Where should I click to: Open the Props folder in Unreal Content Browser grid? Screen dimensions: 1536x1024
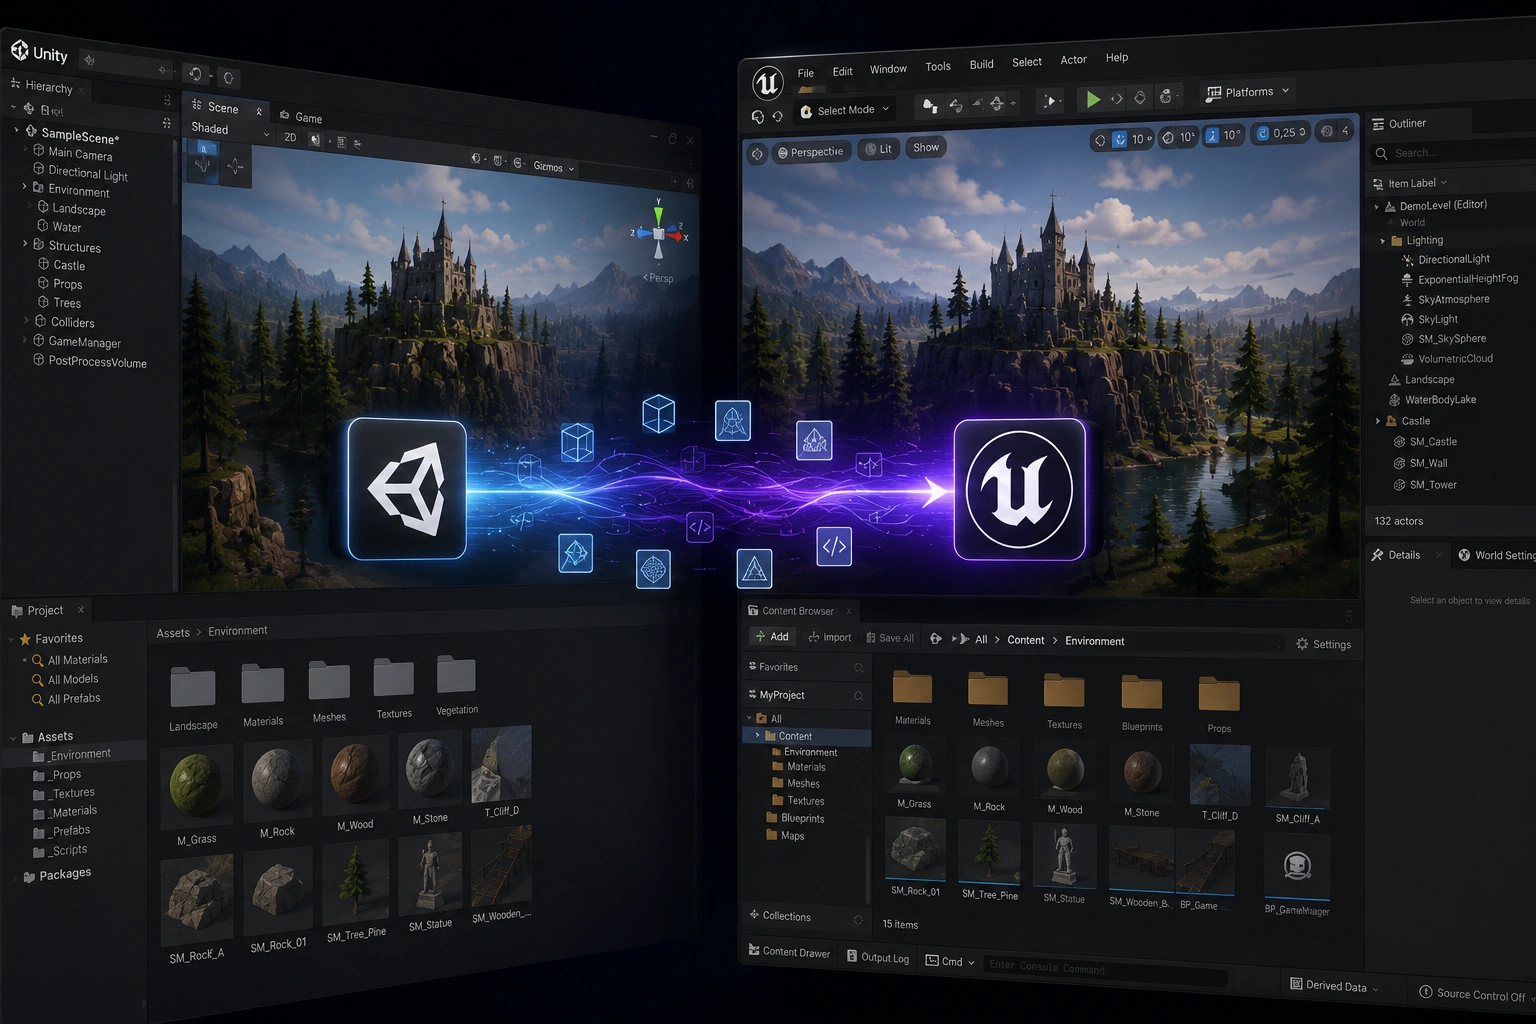tap(1219, 694)
